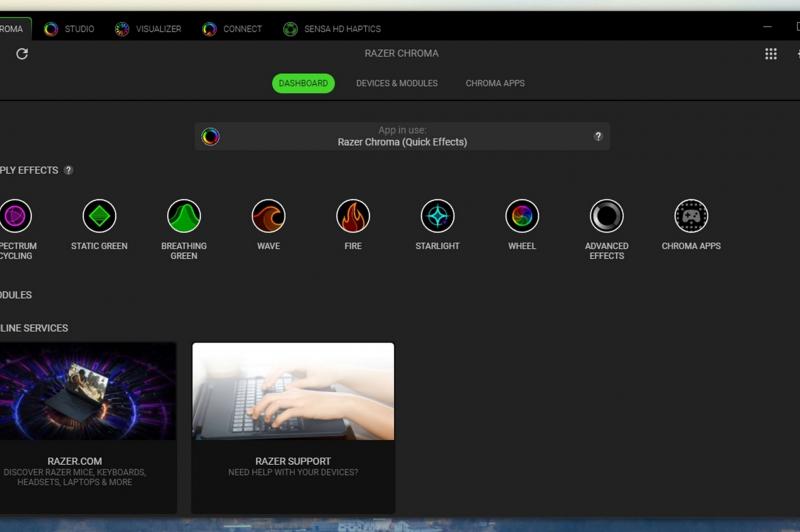Select the Dashboard sub-tab
800x532 pixels.
[303, 83]
